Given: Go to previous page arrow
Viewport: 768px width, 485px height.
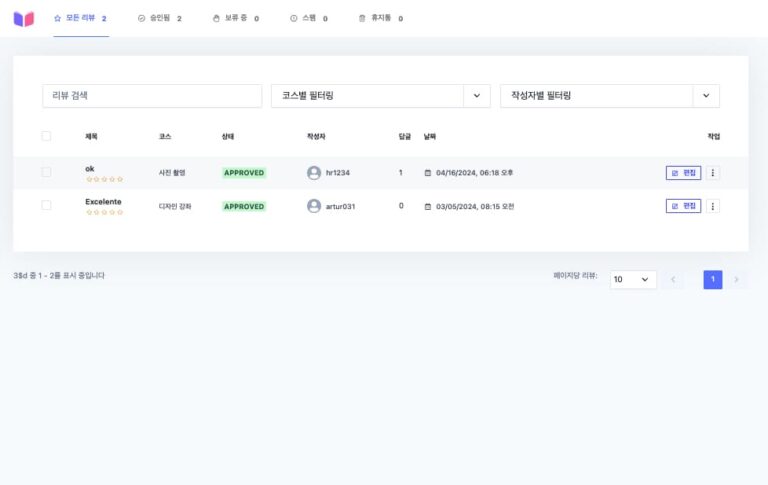Looking at the screenshot, I should (673, 280).
